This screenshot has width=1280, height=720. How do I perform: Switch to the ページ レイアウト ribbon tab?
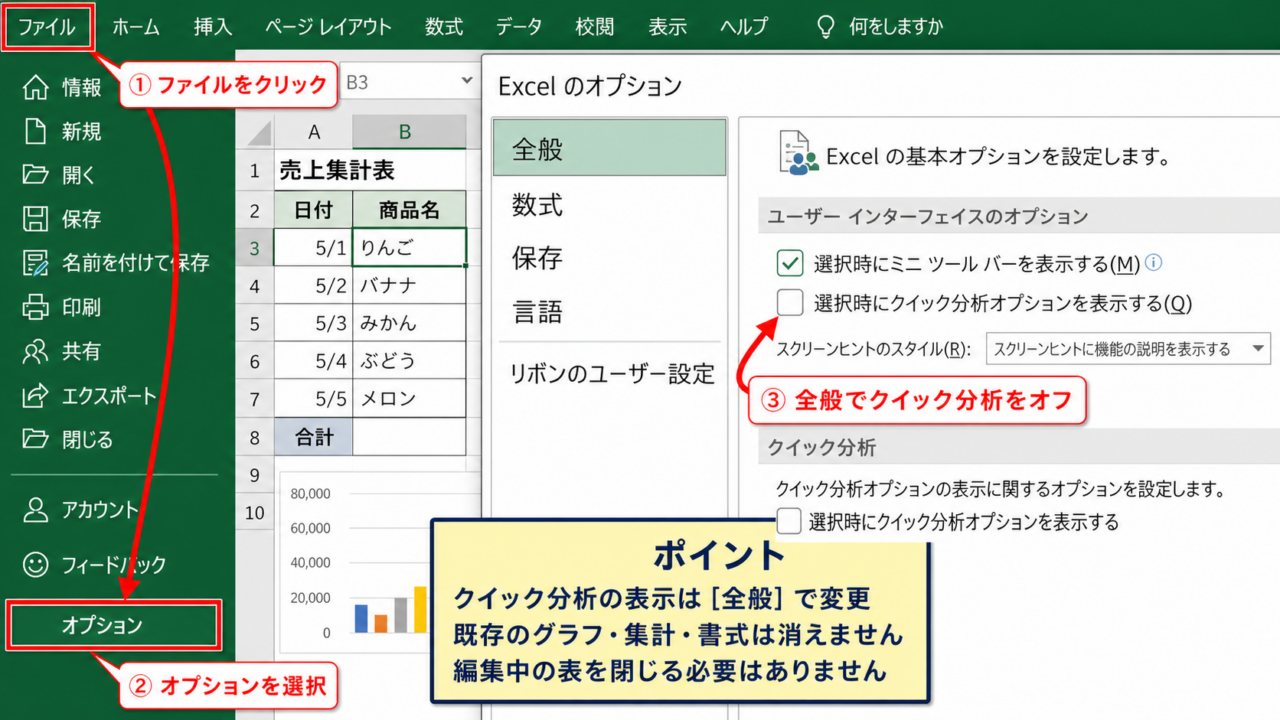tap(328, 27)
